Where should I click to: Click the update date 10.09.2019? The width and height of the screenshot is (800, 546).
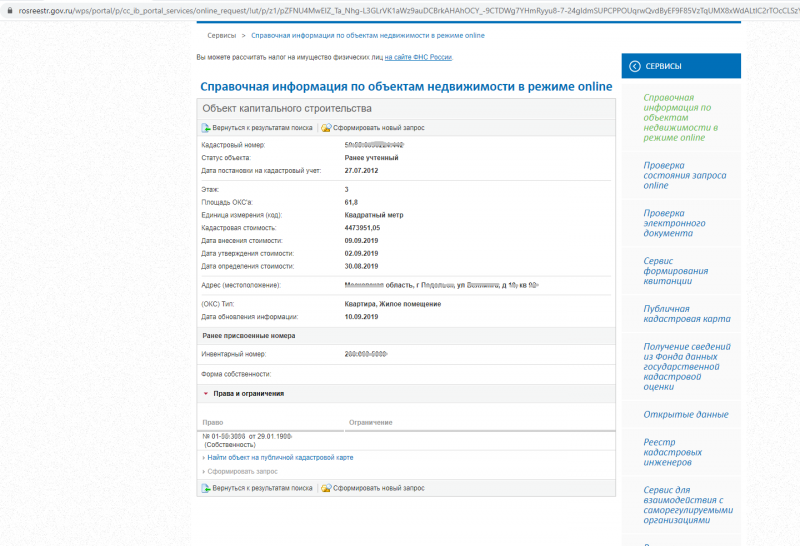coord(361,317)
